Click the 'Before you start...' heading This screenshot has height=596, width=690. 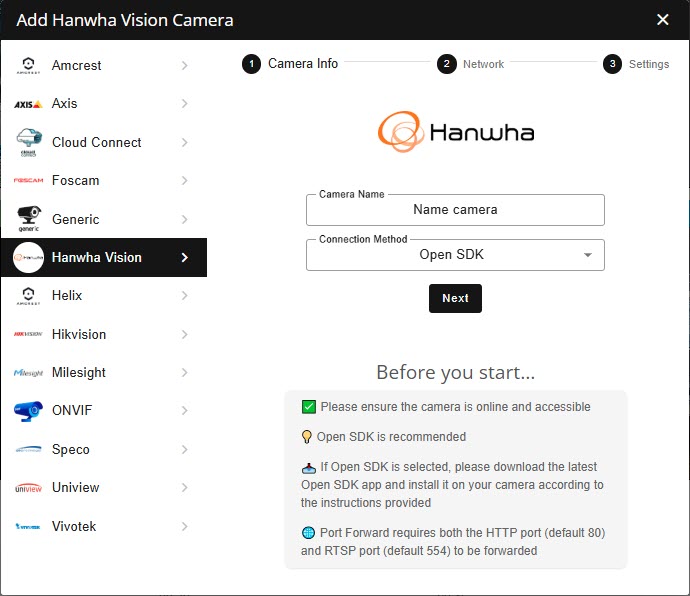point(456,372)
